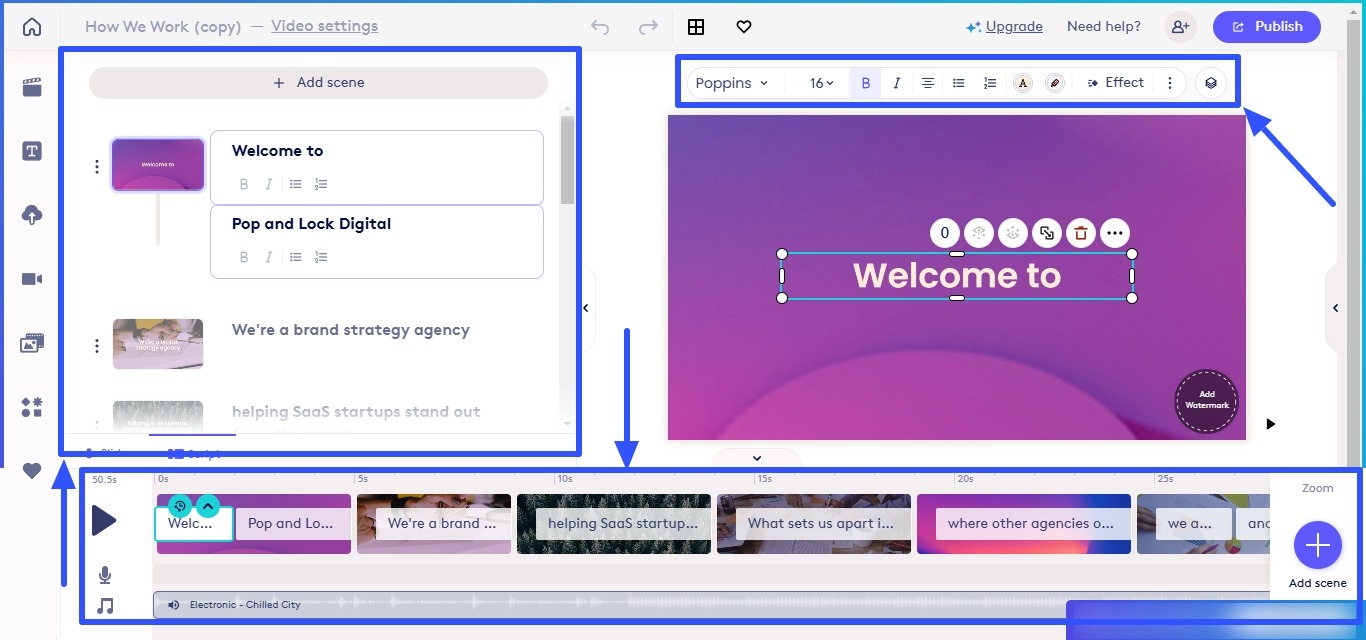
Task: Enable bulleted list formatting
Action: coord(958,82)
